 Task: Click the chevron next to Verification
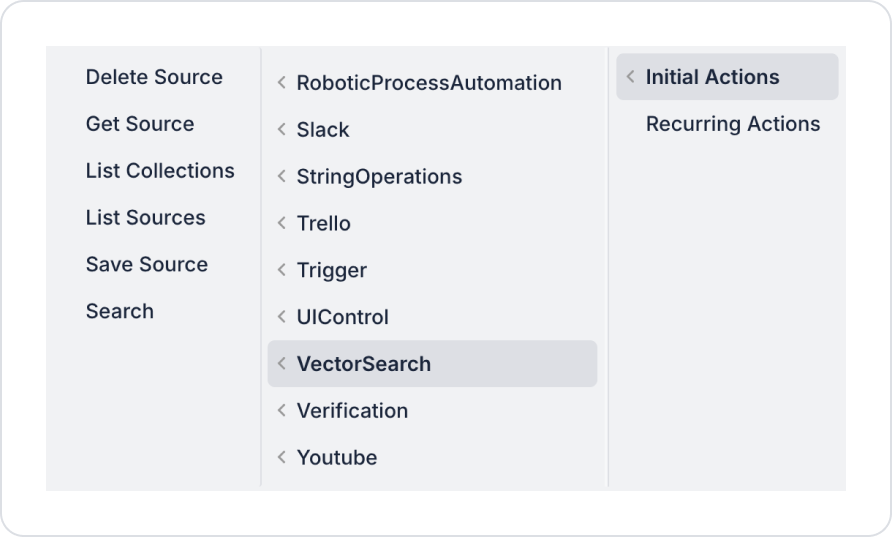point(282,411)
